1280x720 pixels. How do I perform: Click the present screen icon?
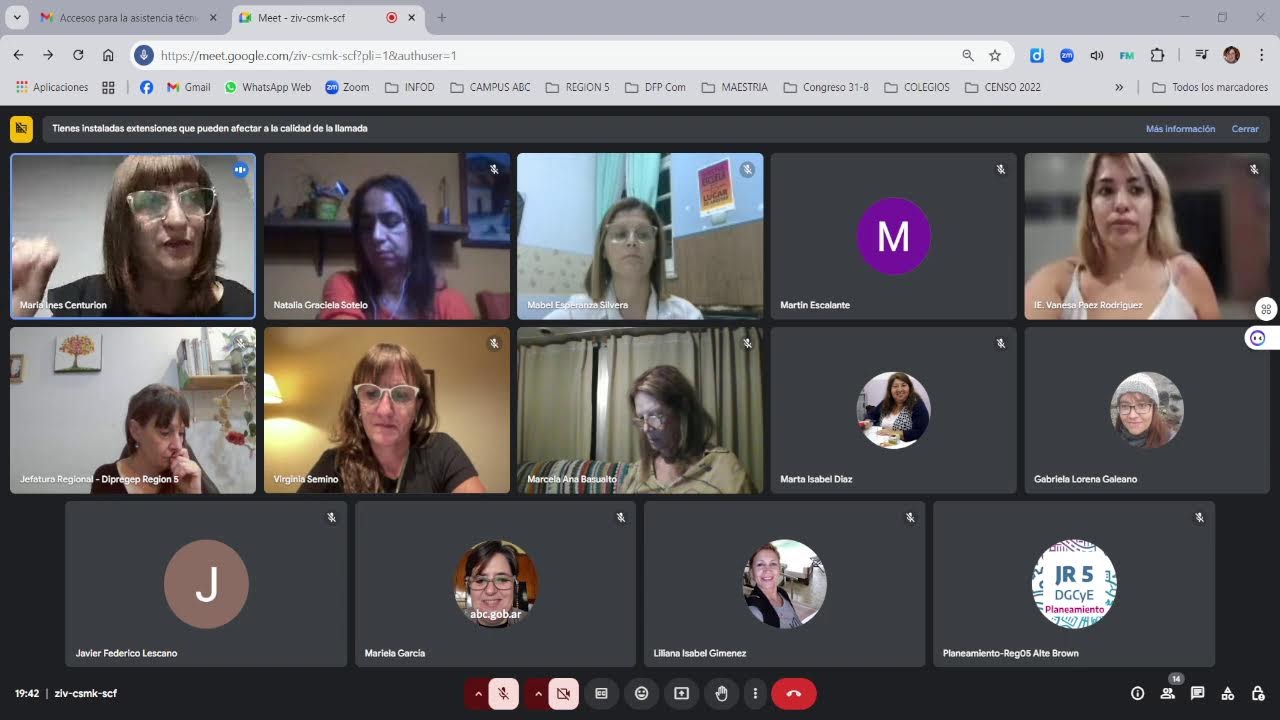click(x=681, y=693)
